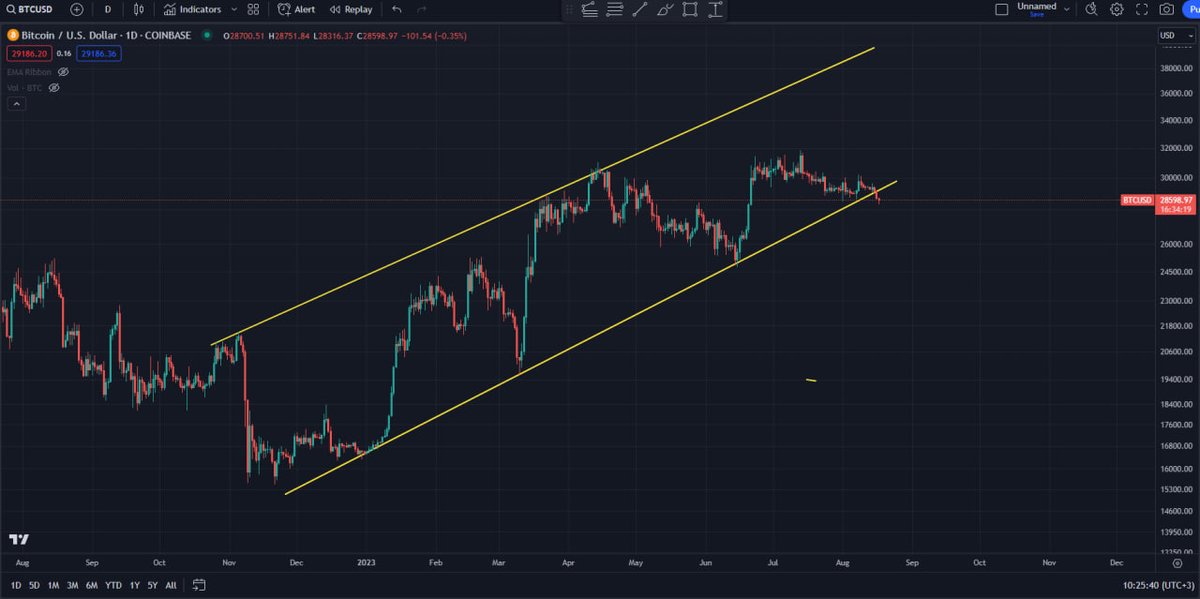Create a new Alert

295,9
